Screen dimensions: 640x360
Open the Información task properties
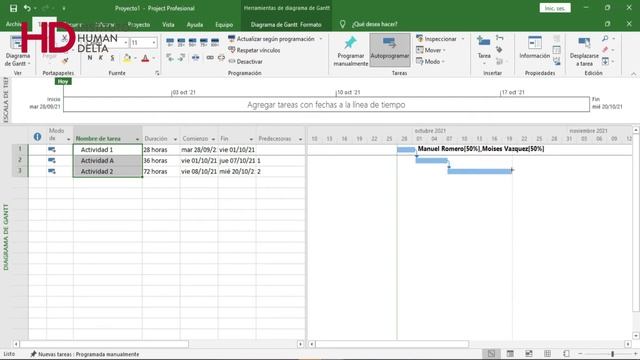pyautogui.click(x=534, y=48)
